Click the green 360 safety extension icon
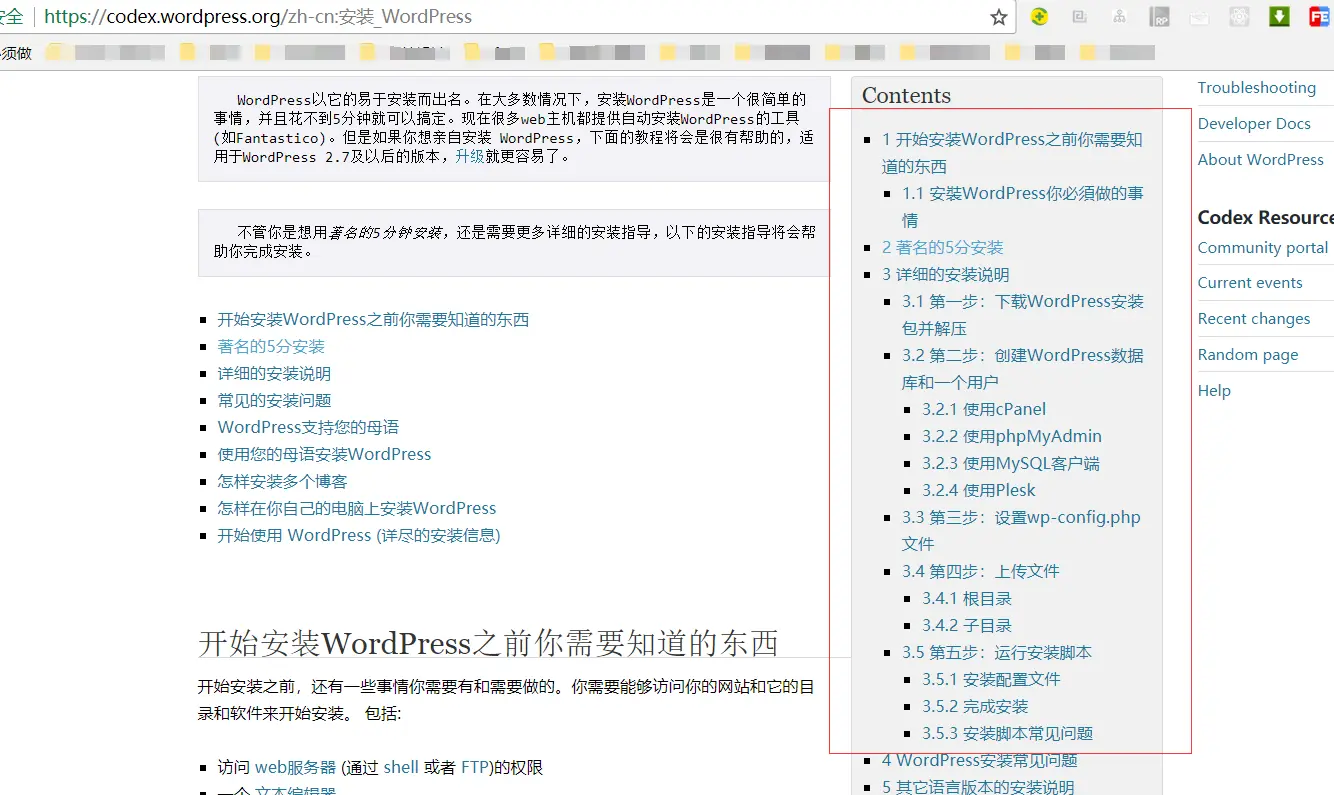Viewport: 1334px width, 795px height. tap(1039, 16)
